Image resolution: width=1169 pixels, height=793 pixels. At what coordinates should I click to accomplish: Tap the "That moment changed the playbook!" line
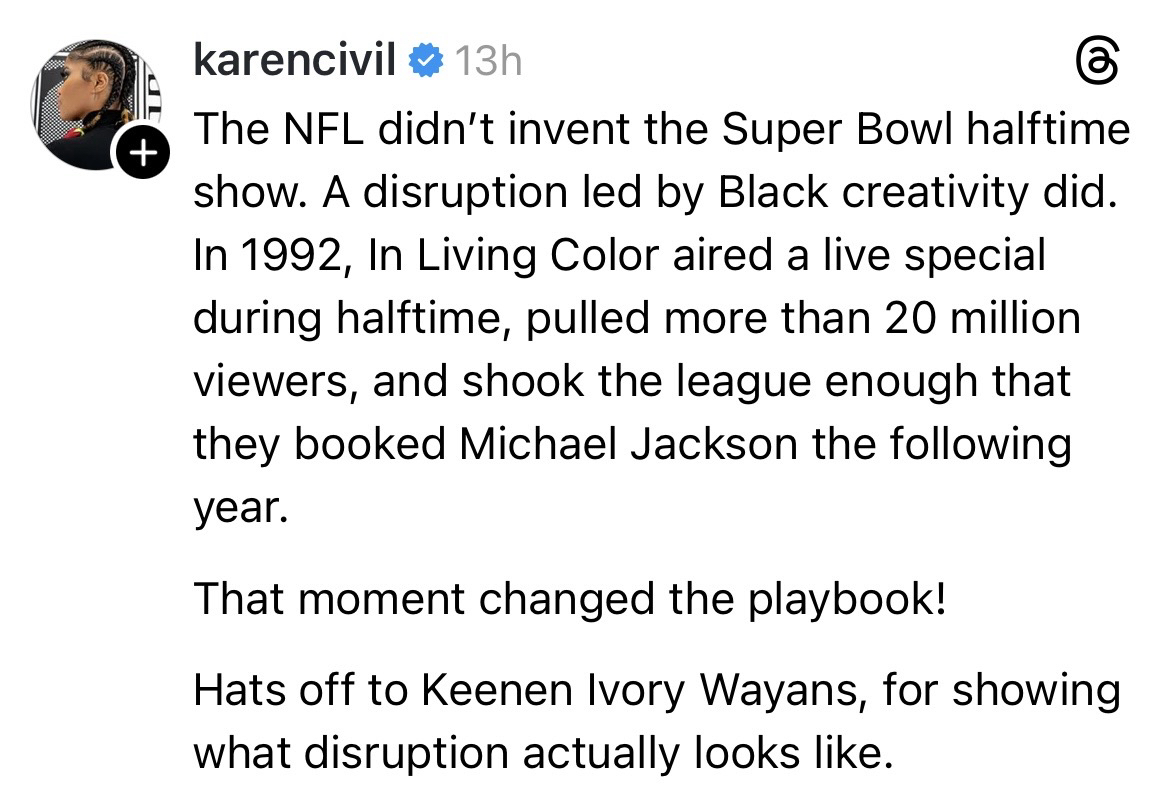[x=568, y=598]
